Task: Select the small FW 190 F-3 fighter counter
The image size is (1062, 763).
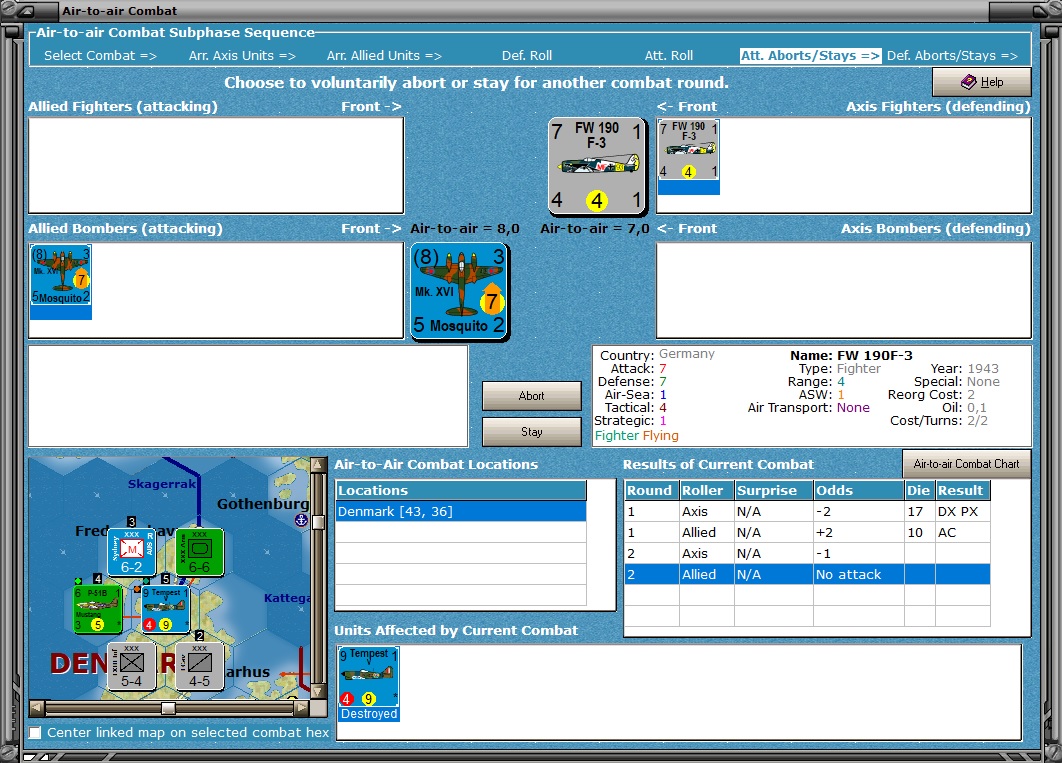Action: coord(688,150)
